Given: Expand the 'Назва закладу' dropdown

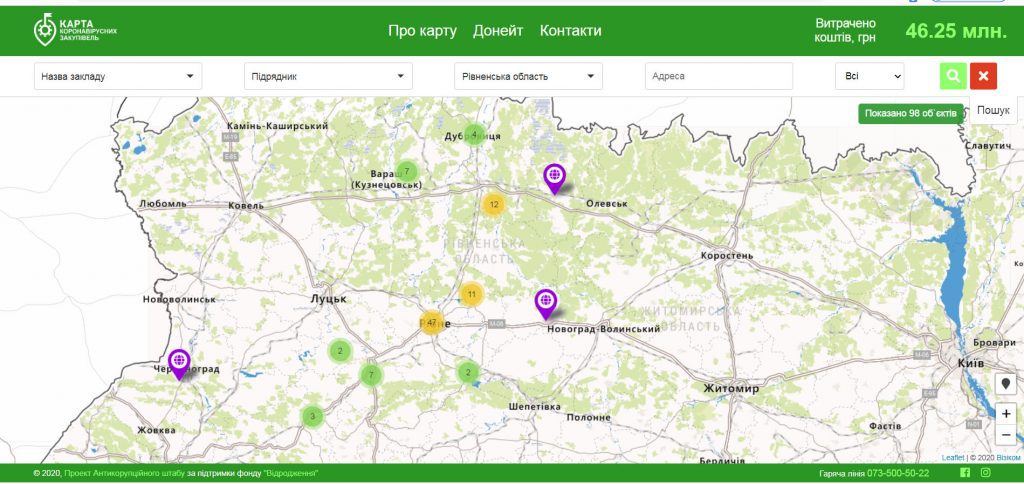Looking at the screenshot, I should [x=118, y=76].
